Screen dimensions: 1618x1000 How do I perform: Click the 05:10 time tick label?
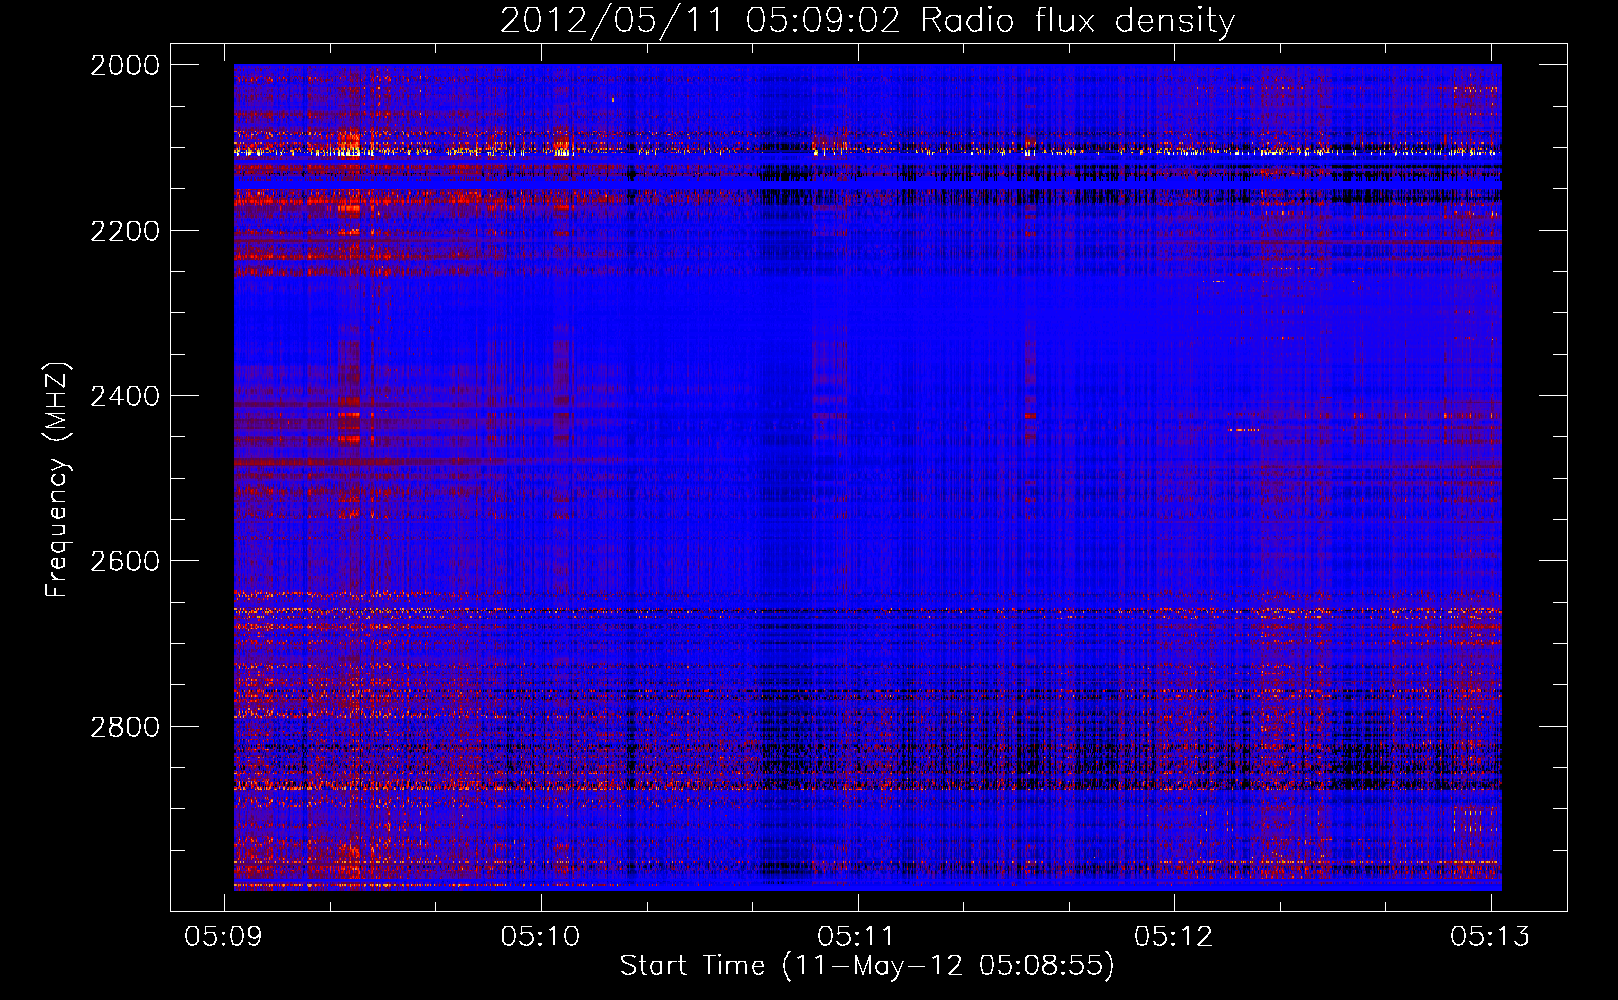[541, 936]
